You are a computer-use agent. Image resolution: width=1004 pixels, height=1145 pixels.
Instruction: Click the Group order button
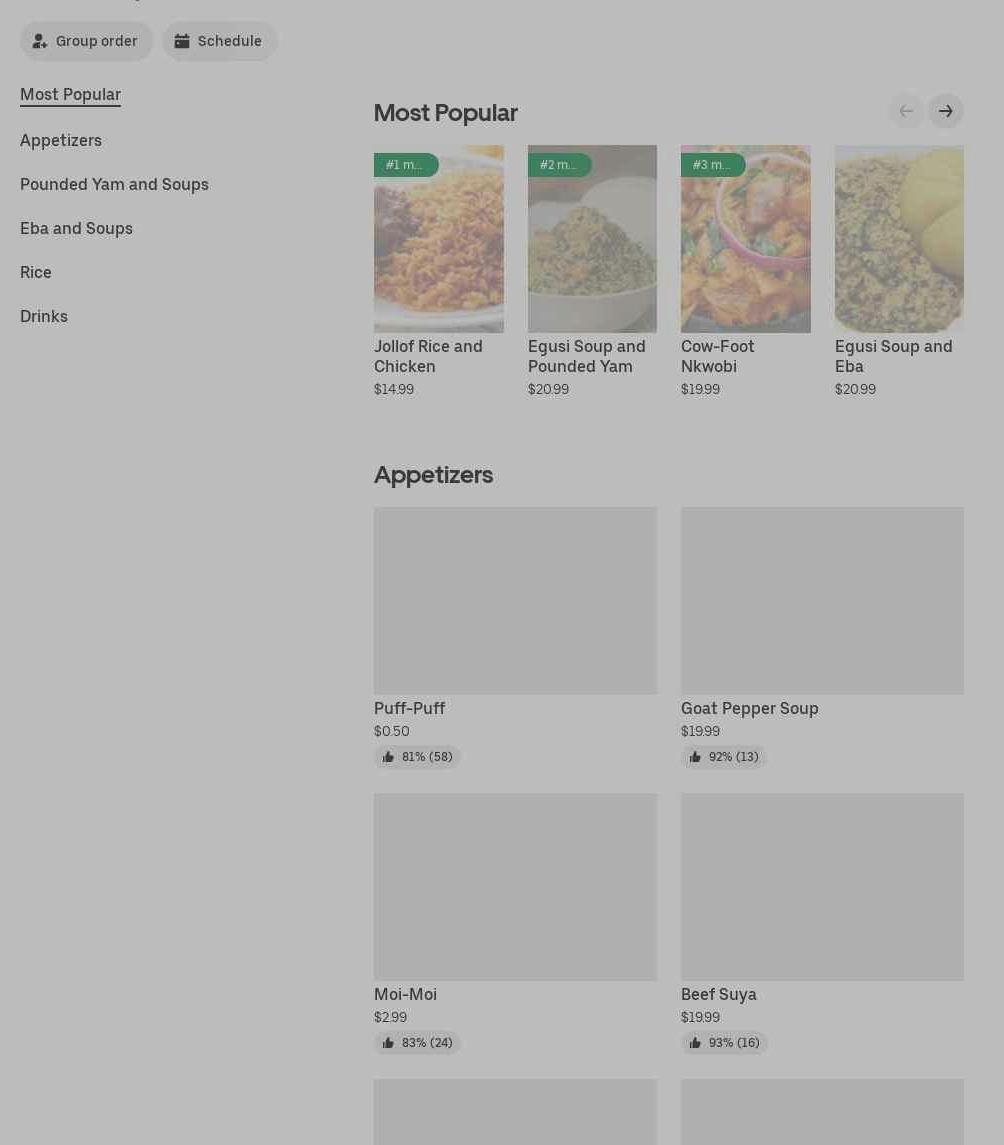click(86, 41)
